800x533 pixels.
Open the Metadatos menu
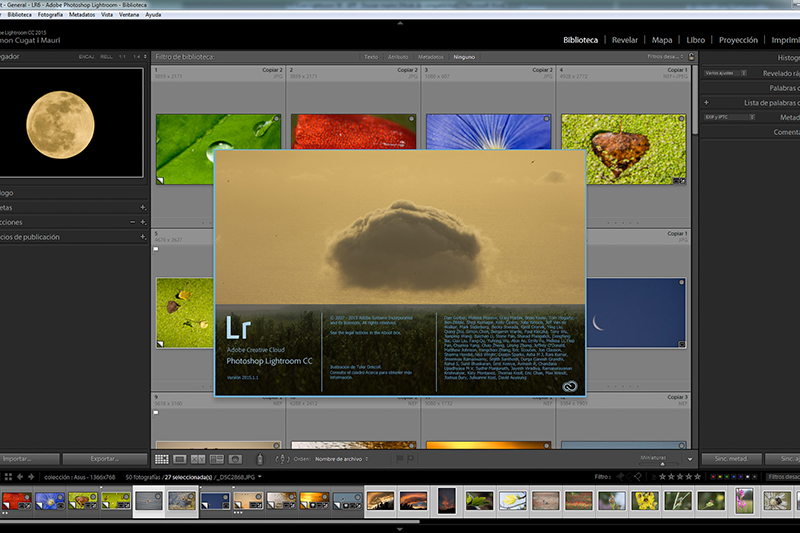click(82, 15)
